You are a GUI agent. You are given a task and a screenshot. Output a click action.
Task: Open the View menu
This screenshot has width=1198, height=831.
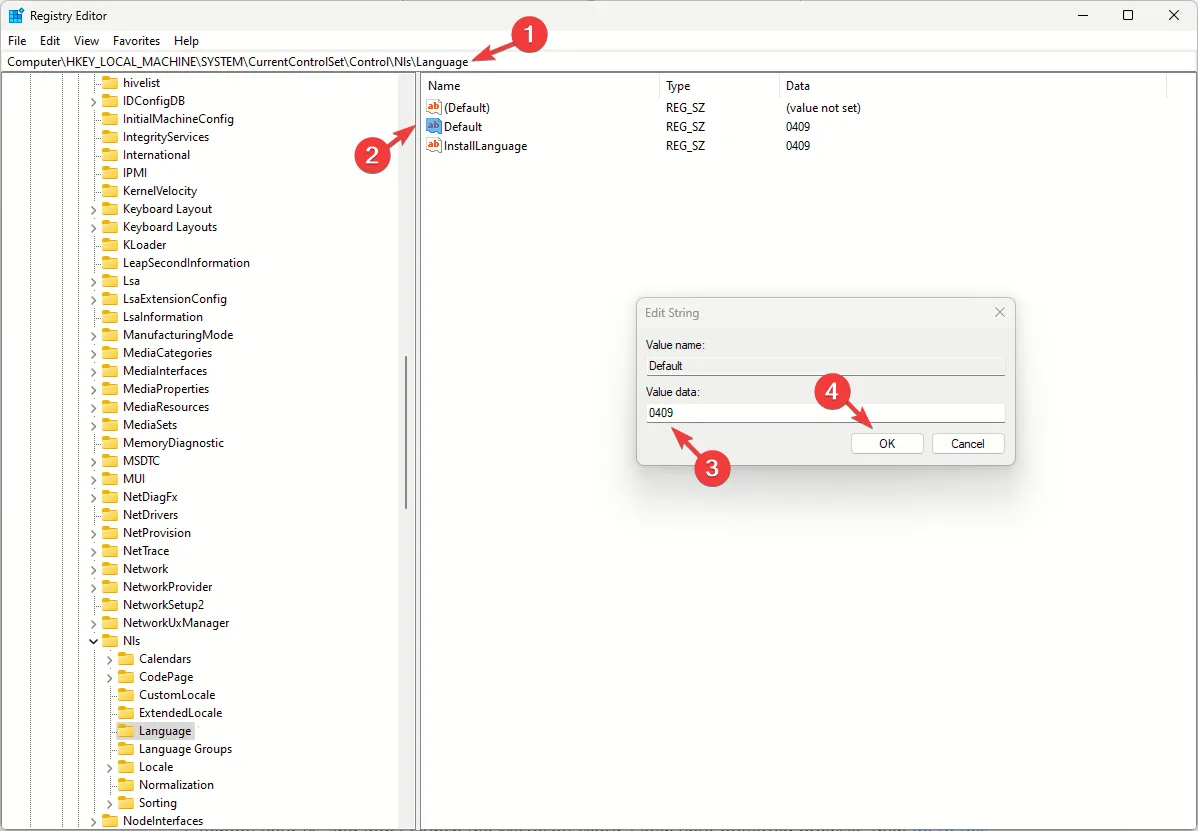click(x=86, y=40)
